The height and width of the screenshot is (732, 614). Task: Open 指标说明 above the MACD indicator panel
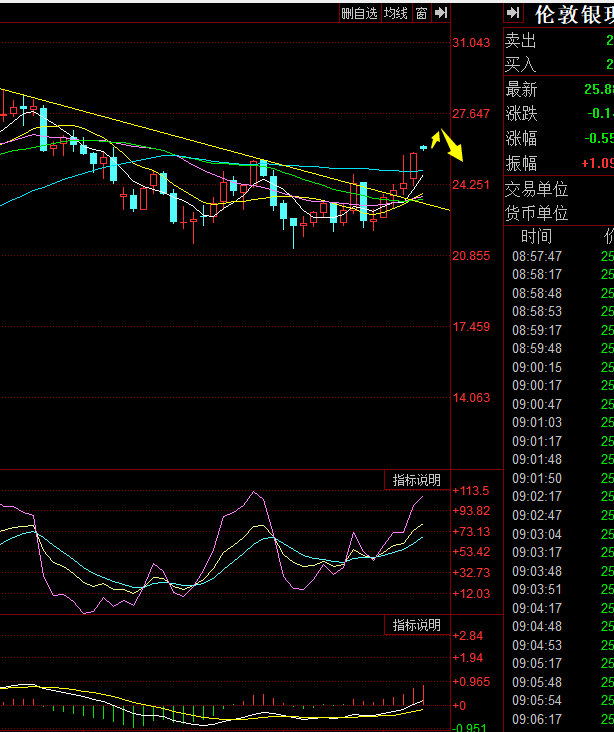point(416,625)
